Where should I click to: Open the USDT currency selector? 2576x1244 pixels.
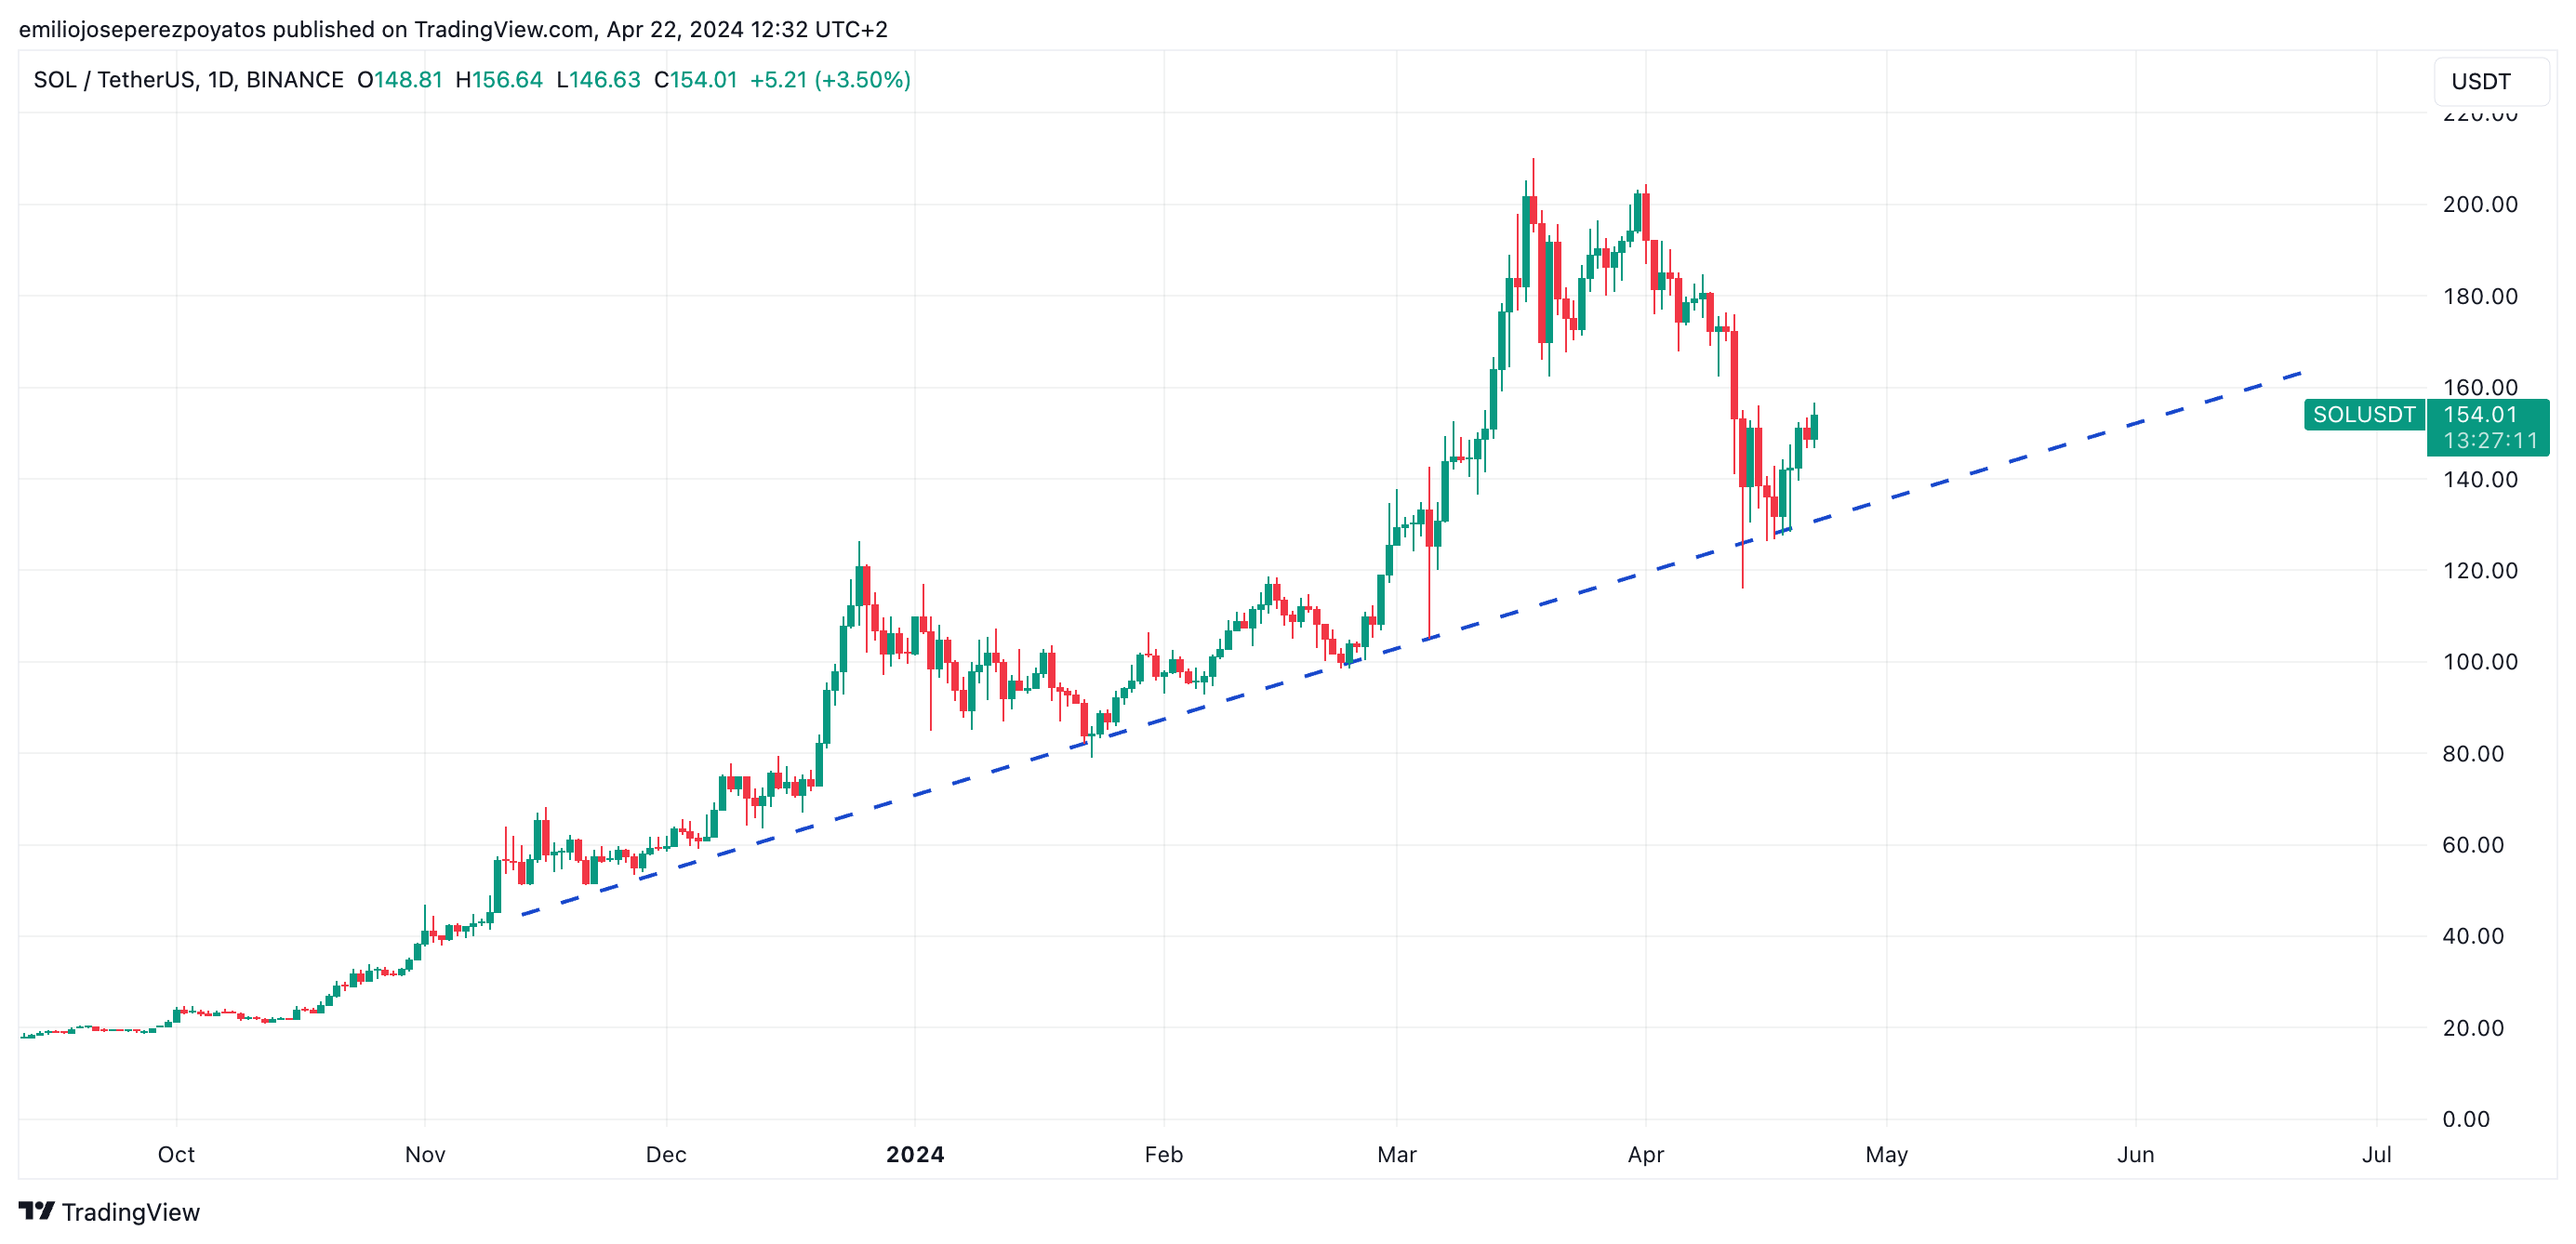pyautogui.click(x=2490, y=81)
